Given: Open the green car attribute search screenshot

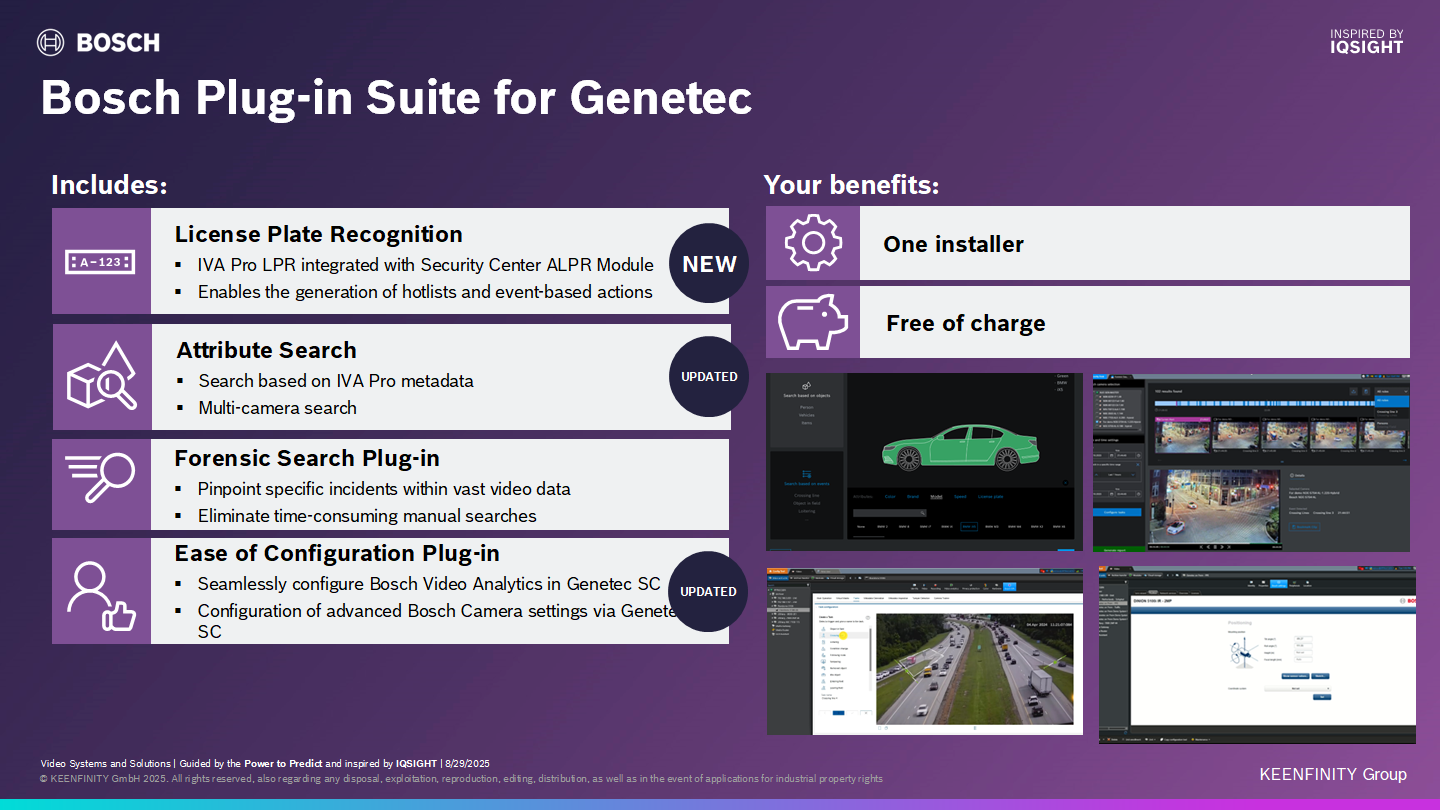Looking at the screenshot, I should point(924,462).
